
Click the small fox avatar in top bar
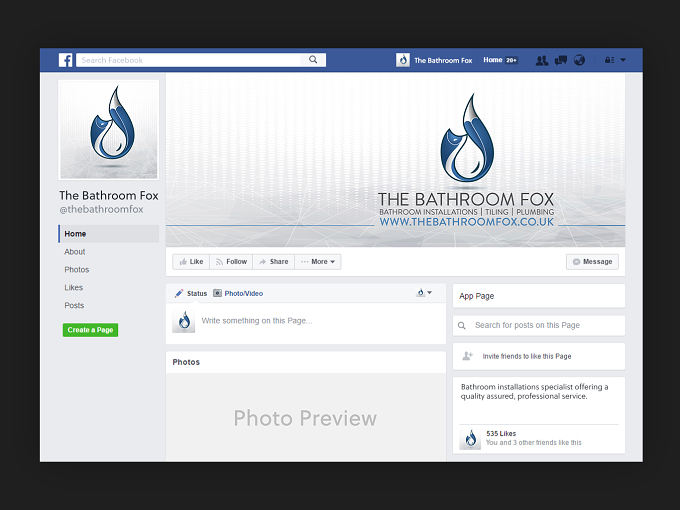402,60
